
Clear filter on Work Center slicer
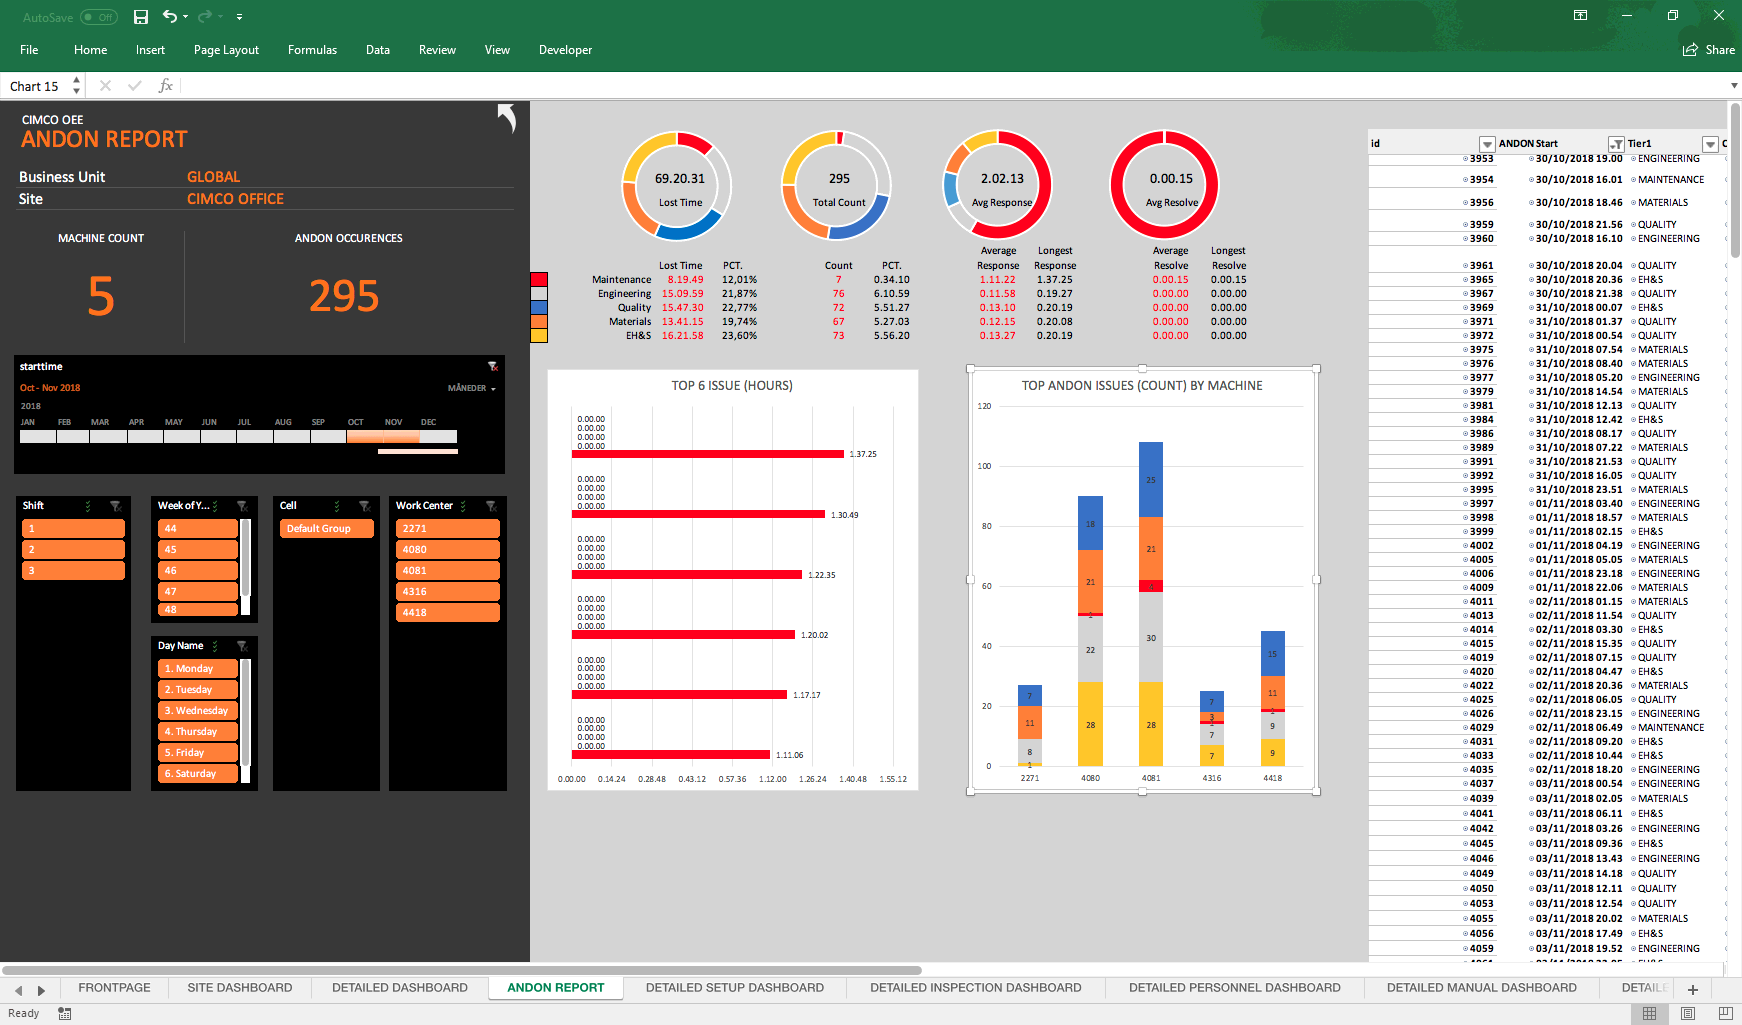click(491, 506)
